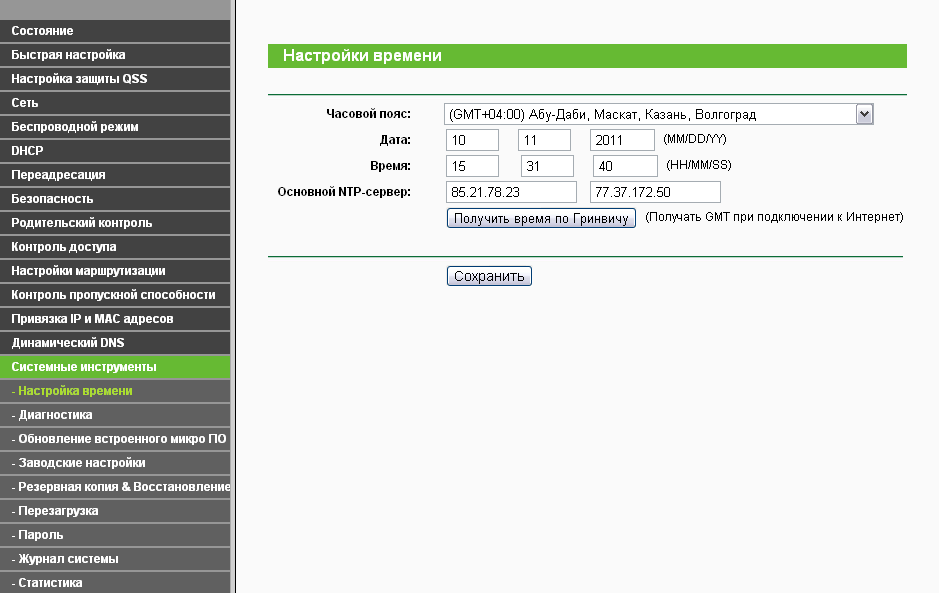Select the primary NTP server field 85.21.78.23
Viewport: 939px width, 593px height.
point(512,192)
